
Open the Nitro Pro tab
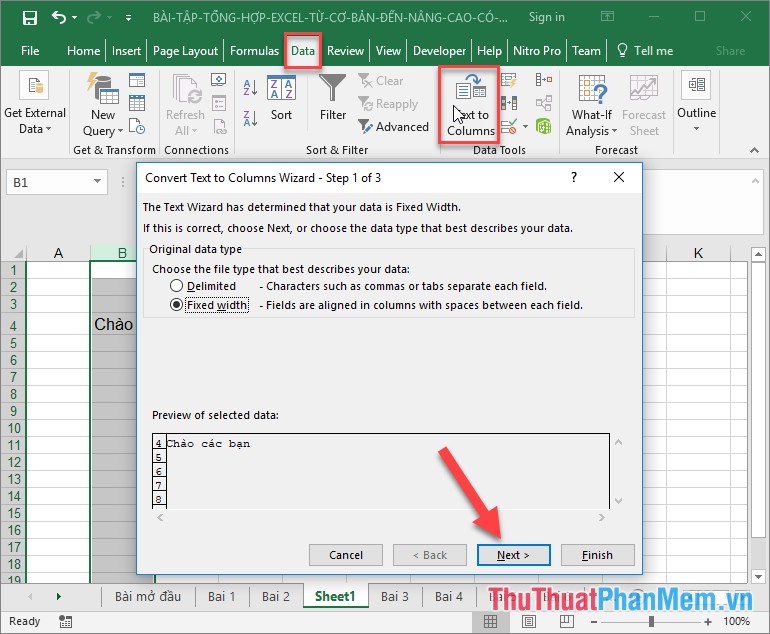(x=537, y=51)
